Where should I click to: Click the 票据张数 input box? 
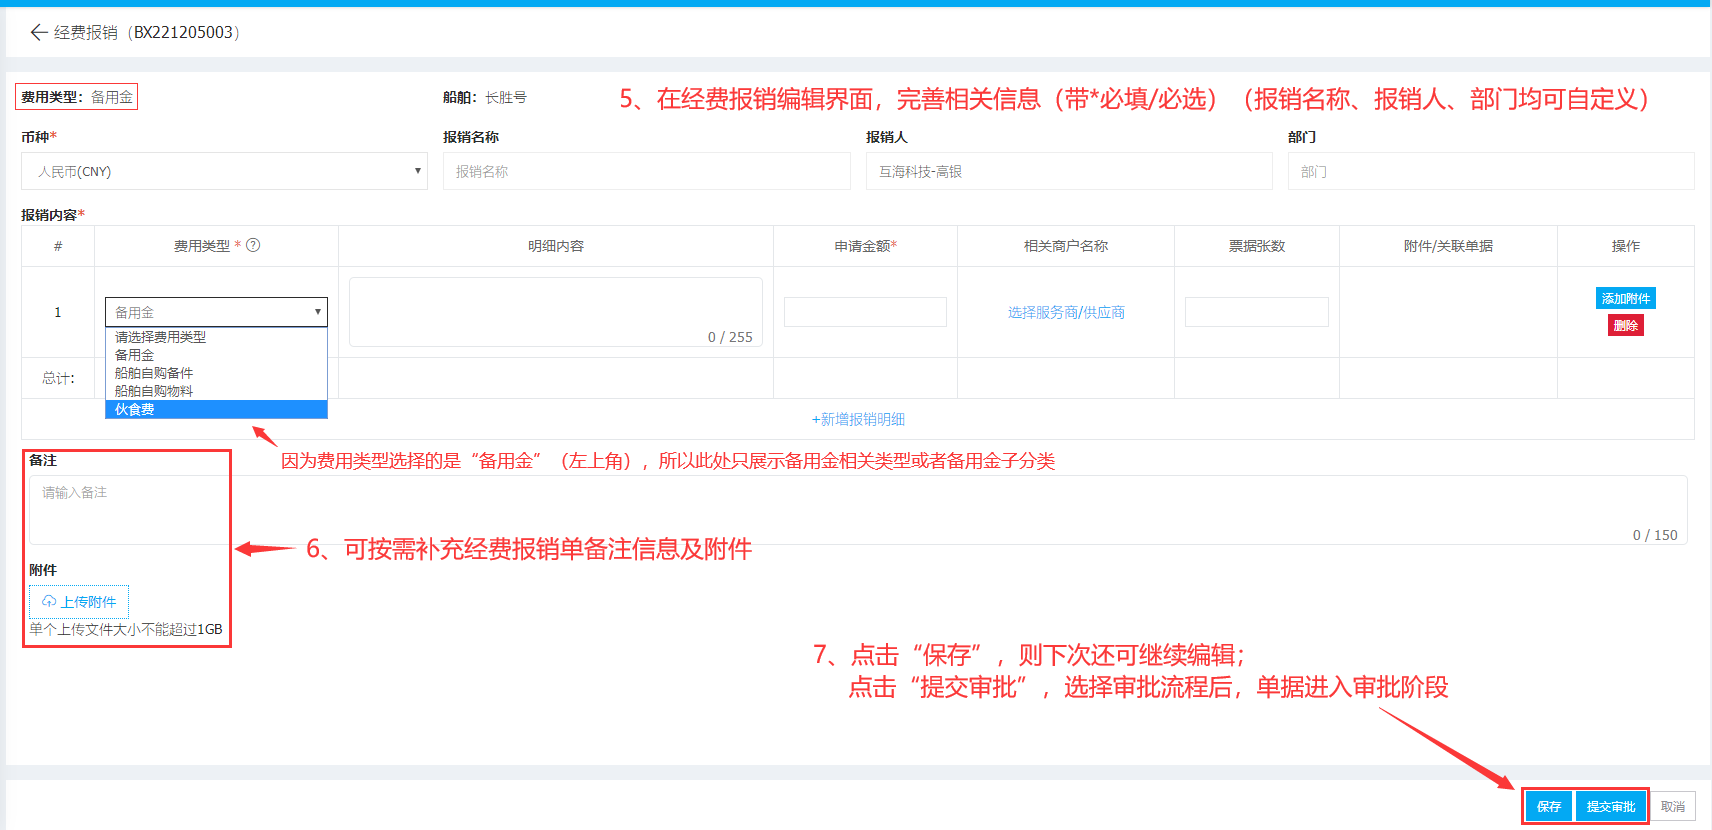(x=1256, y=312)
